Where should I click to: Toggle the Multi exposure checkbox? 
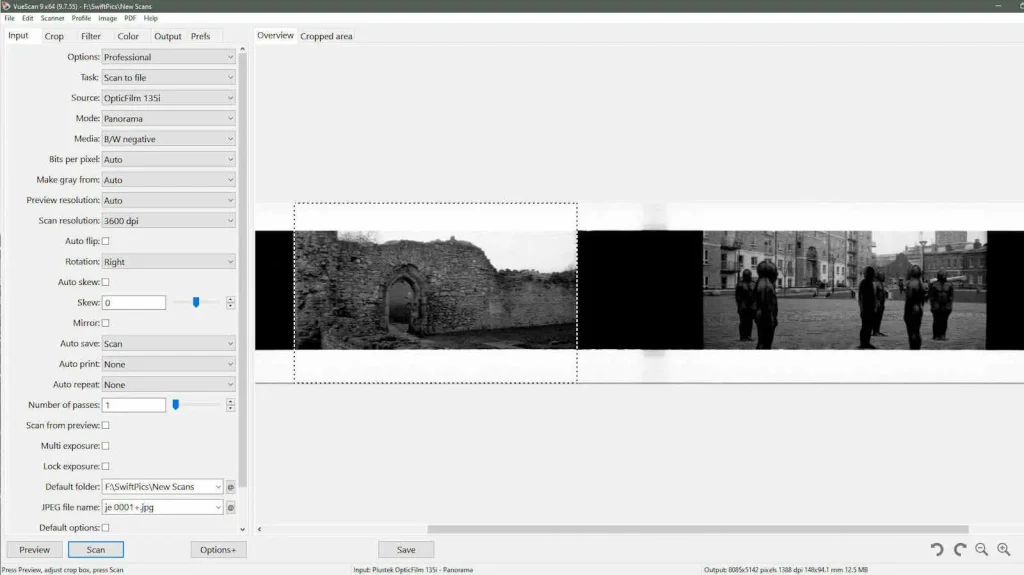coord(105,446)
